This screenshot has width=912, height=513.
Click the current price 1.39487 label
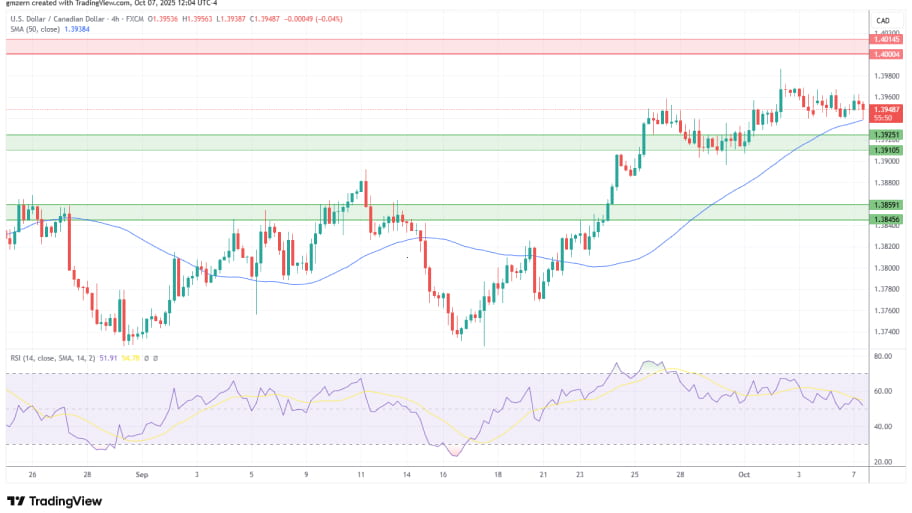[885, 109]
